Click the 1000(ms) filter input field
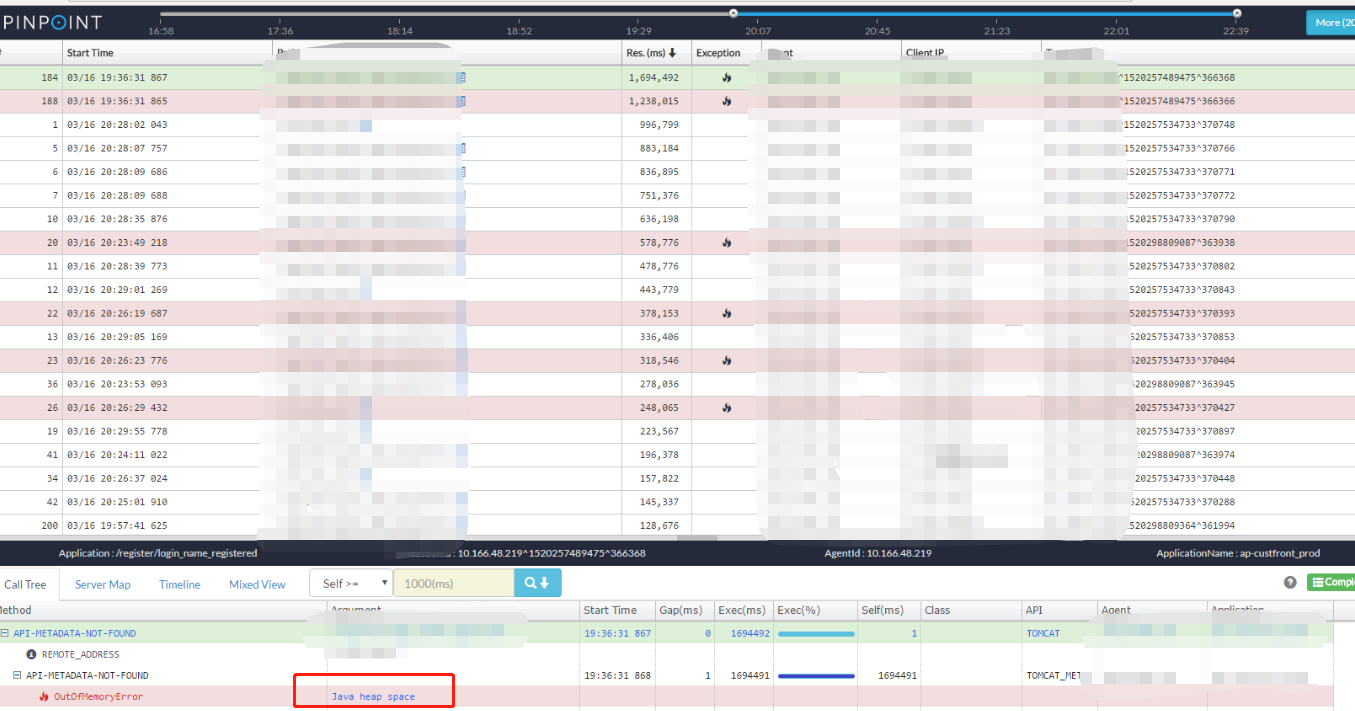Screen dimensions: 1355x711 (454, 583)
